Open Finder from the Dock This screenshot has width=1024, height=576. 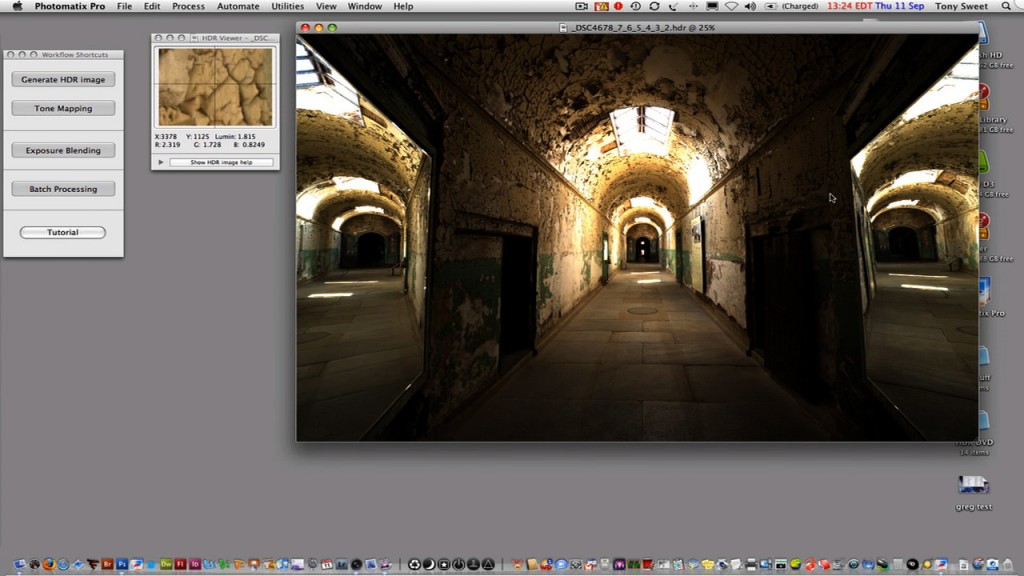[19, 565]
